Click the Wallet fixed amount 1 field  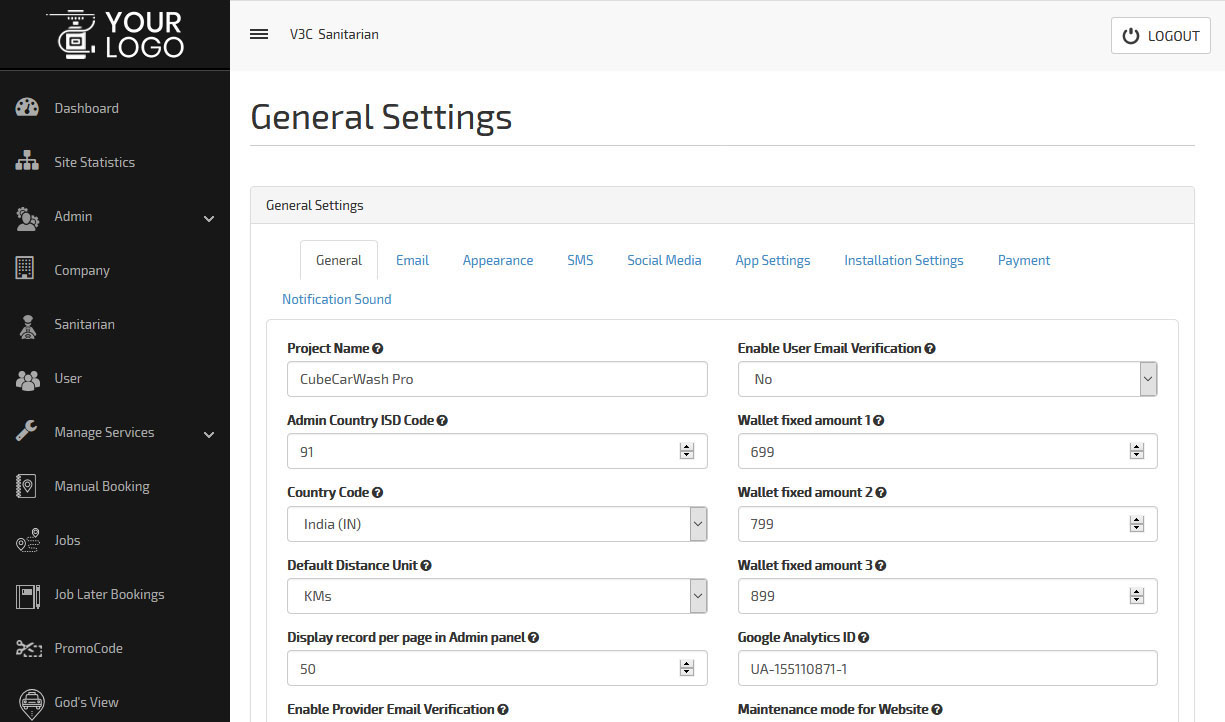(948, 452)
